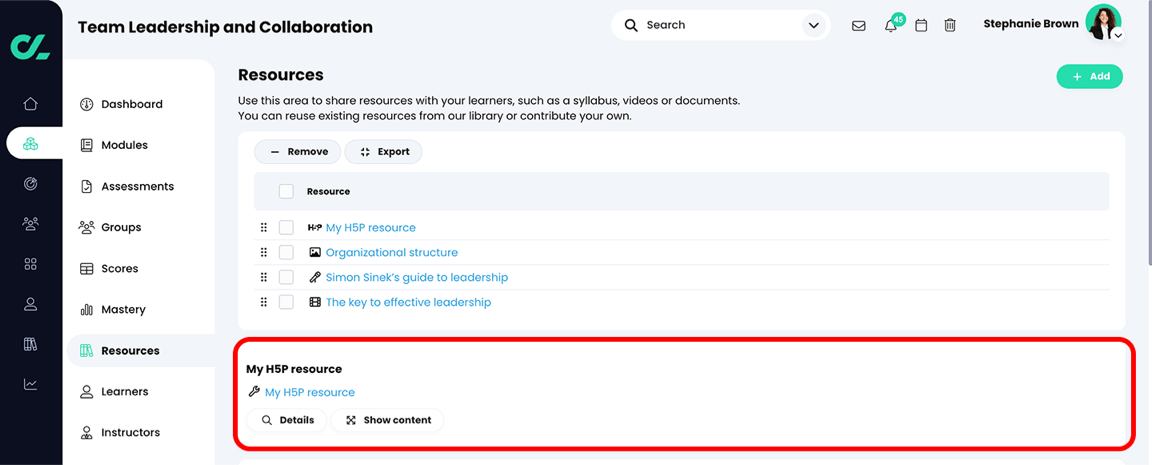Open Assessments in class menu
The width and height of the screenshot is (1152, 465).
[137, 187]
